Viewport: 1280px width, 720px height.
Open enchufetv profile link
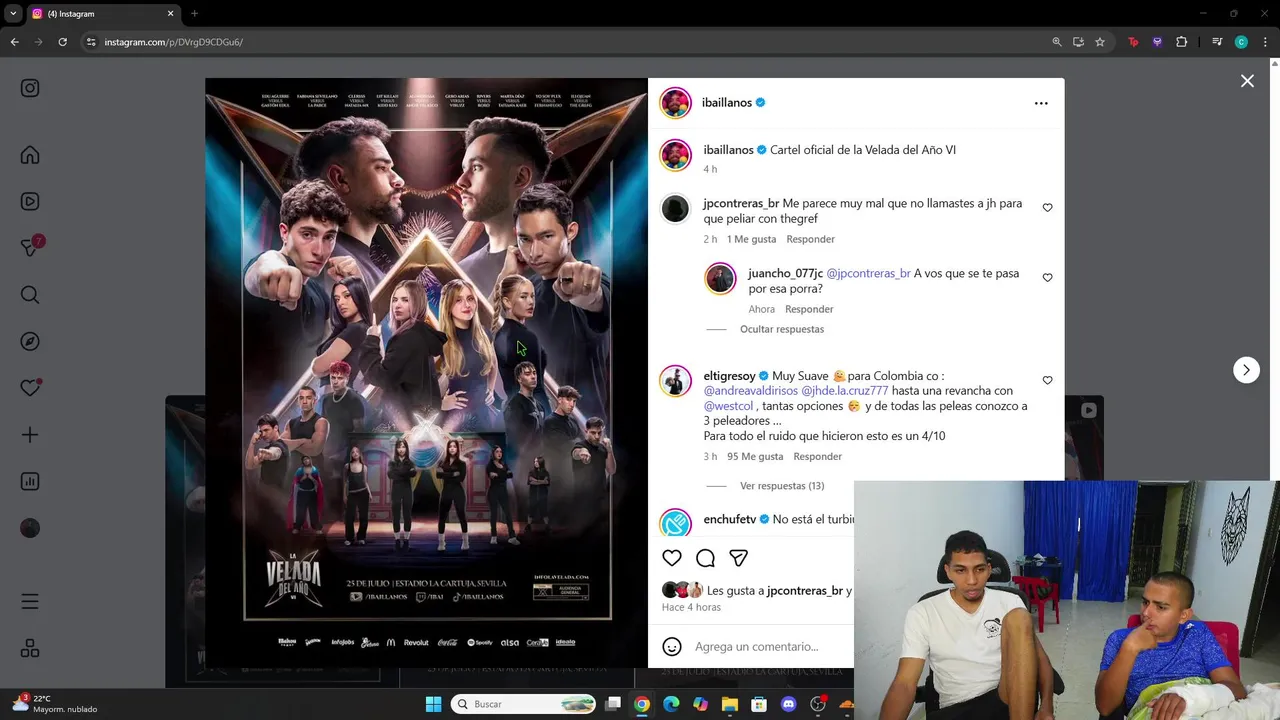[730, 519]
